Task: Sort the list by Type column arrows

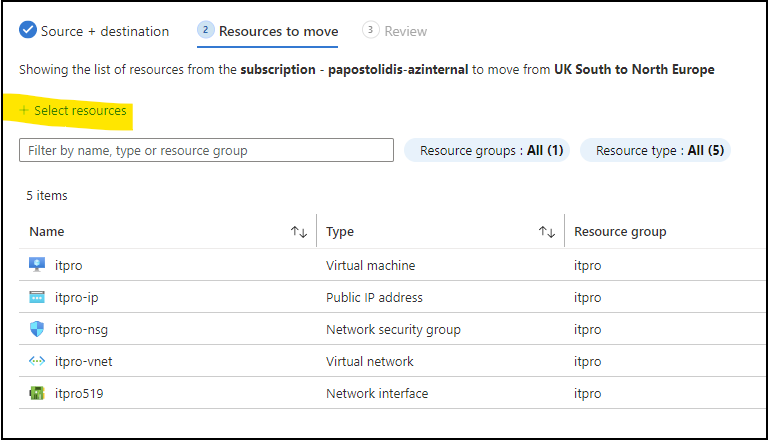Action: [x=546, y=232]
